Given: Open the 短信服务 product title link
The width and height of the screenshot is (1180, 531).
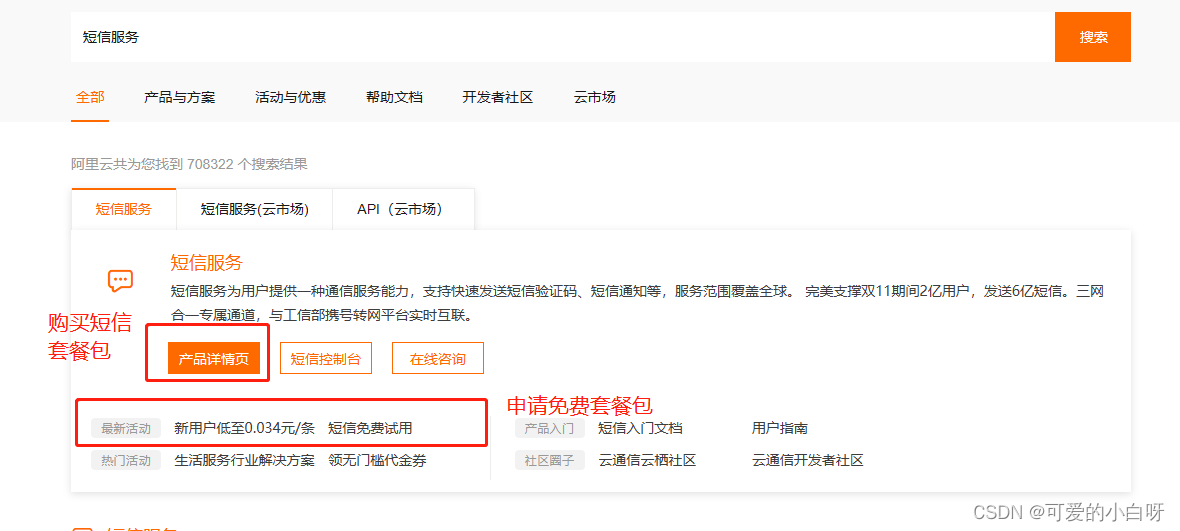Looking at the screenshot, I should point(207,262).
